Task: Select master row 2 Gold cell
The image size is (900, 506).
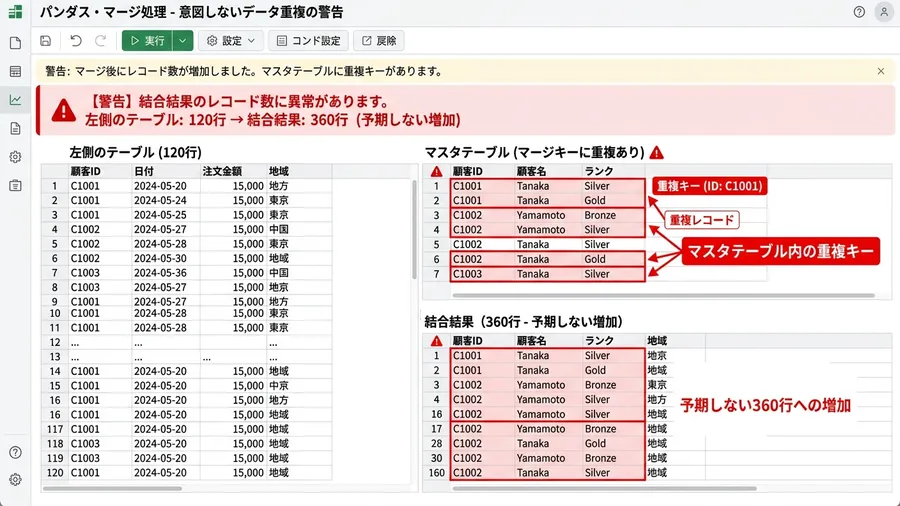Action: 613,201
